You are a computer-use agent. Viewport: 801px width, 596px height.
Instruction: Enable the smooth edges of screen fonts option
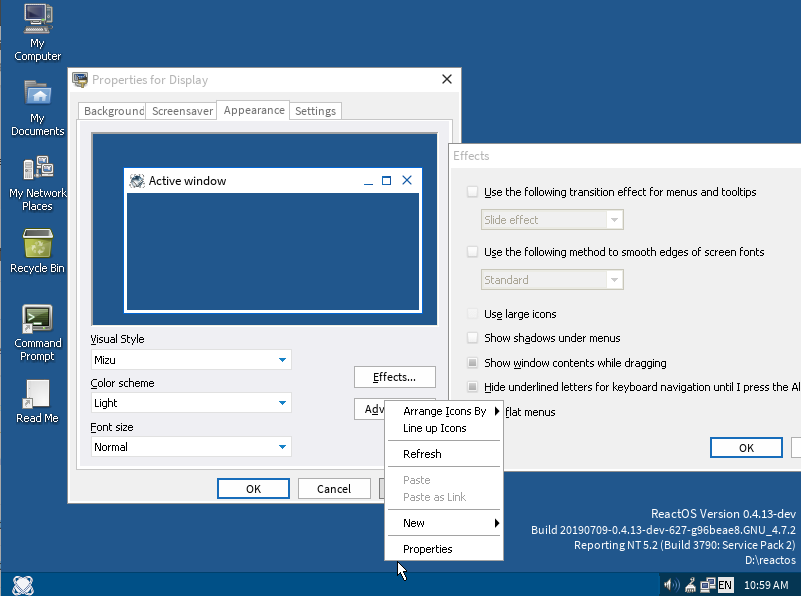473,252
